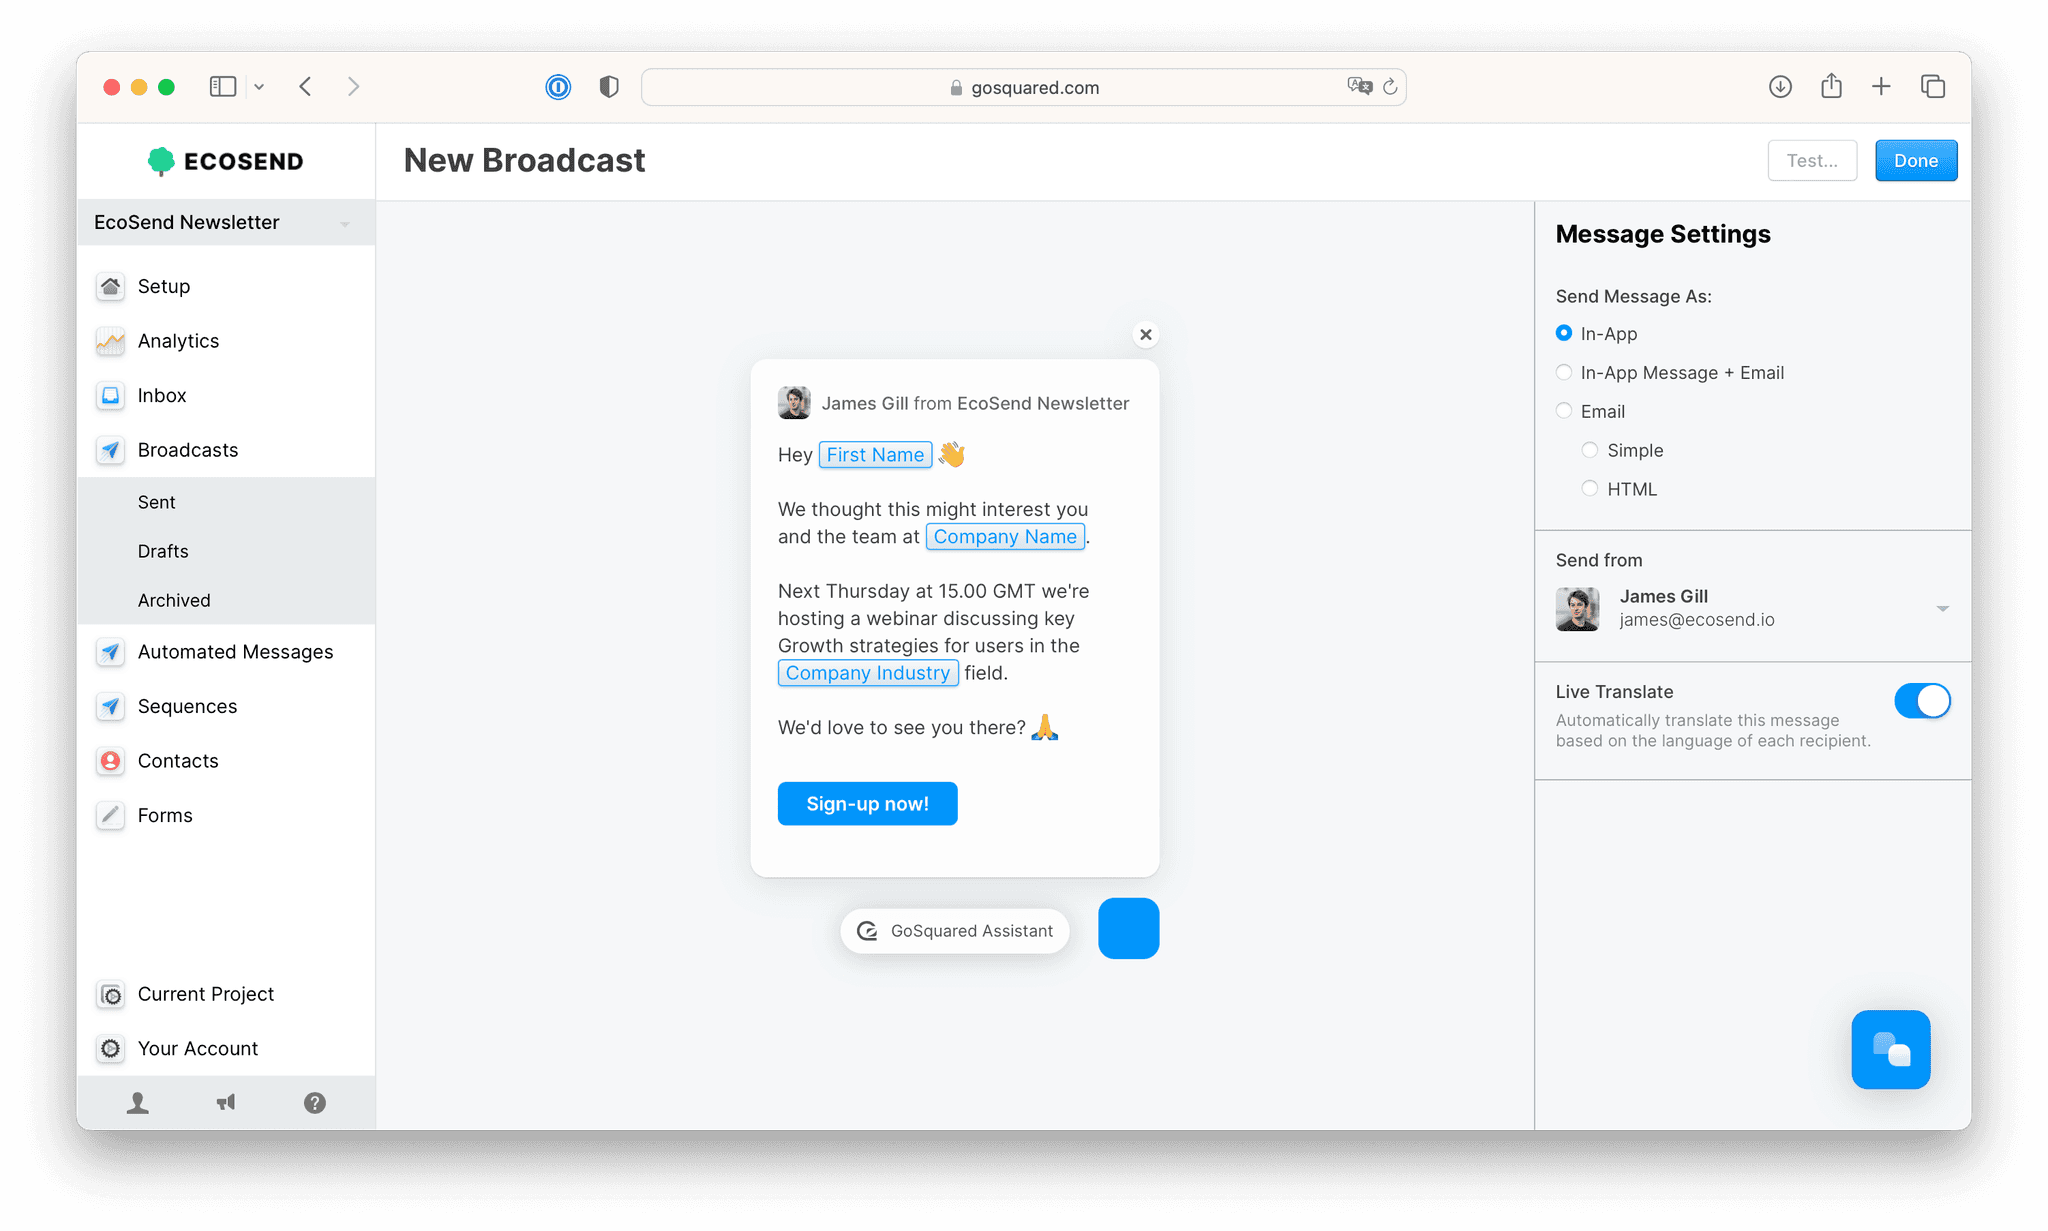Click the Company Name merge tag
The image size is (2048, 1231).
tap(1005, 537)
